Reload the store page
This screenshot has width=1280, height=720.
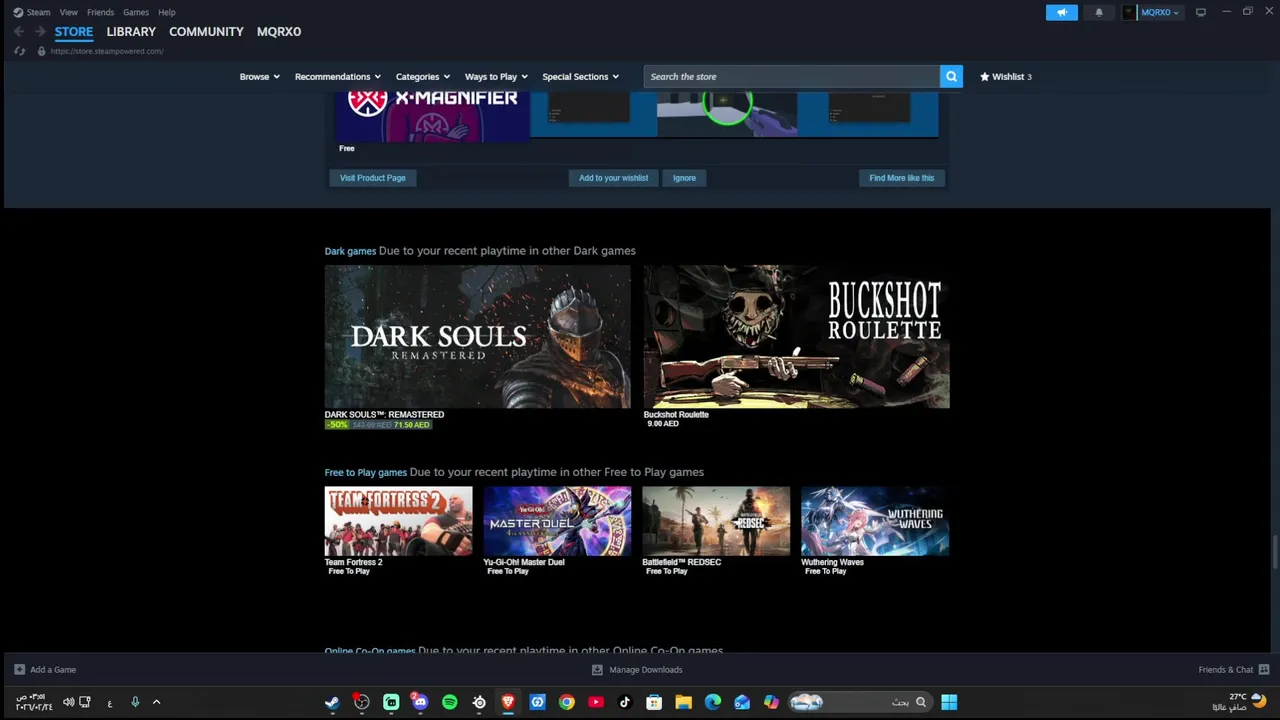(19, 51)
